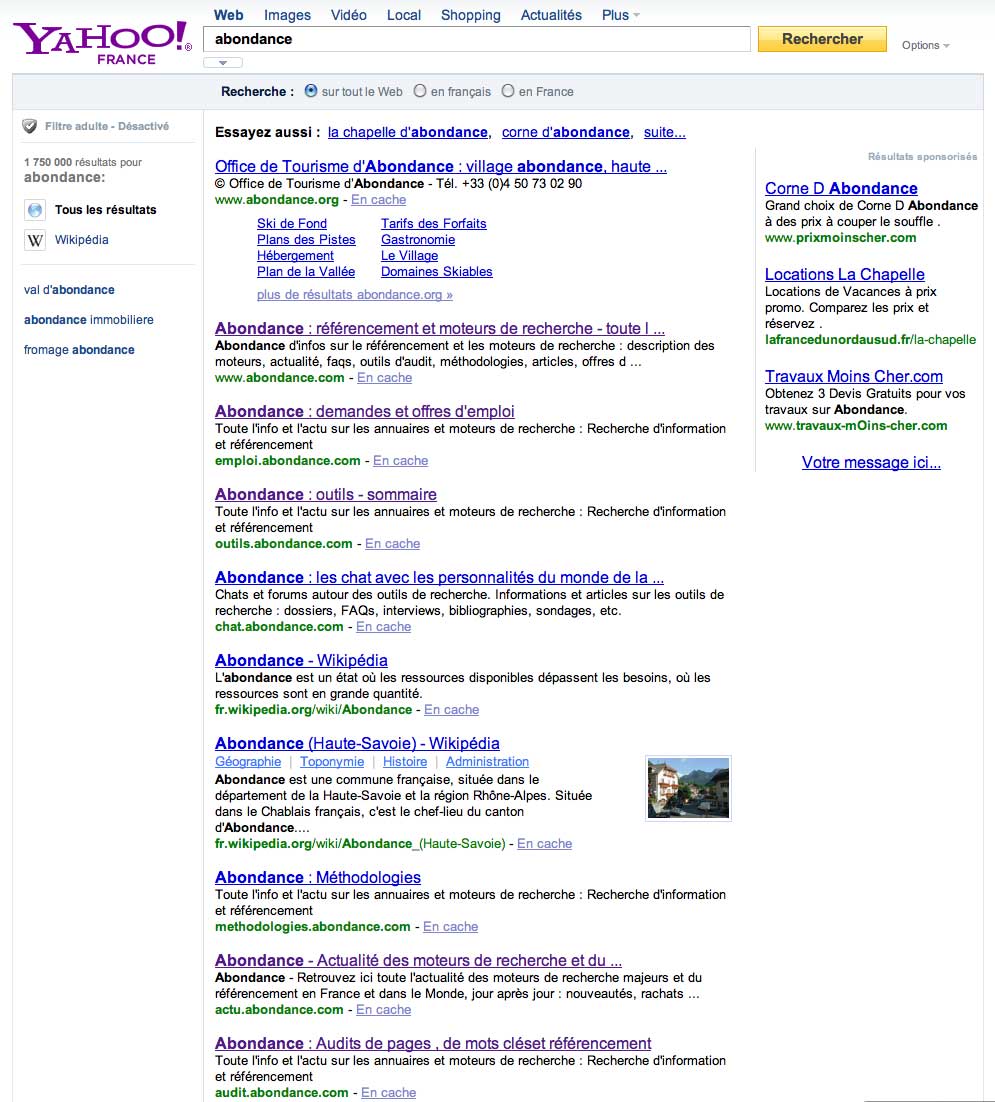Filter by Wikipédia results in sidebar

(x=82, y=240)
